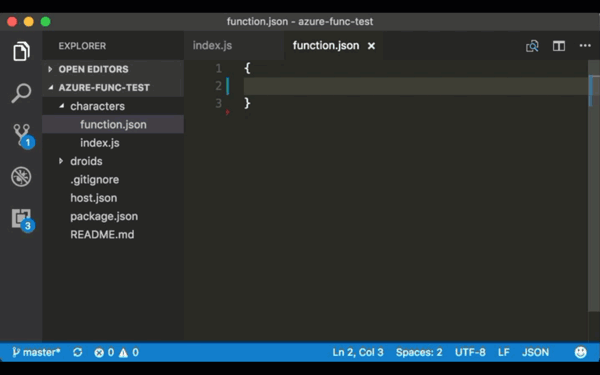Click the feedback smiley icon
This screenshot has height=375, width=600.
[580, 352]
